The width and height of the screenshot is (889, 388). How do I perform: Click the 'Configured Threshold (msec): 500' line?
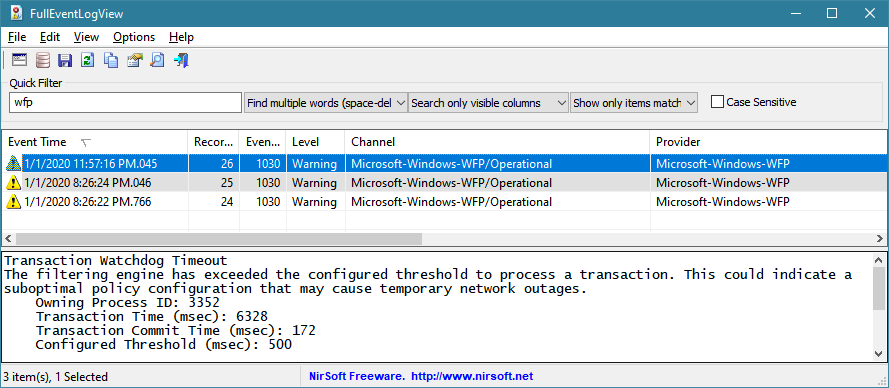pos(163,344)
